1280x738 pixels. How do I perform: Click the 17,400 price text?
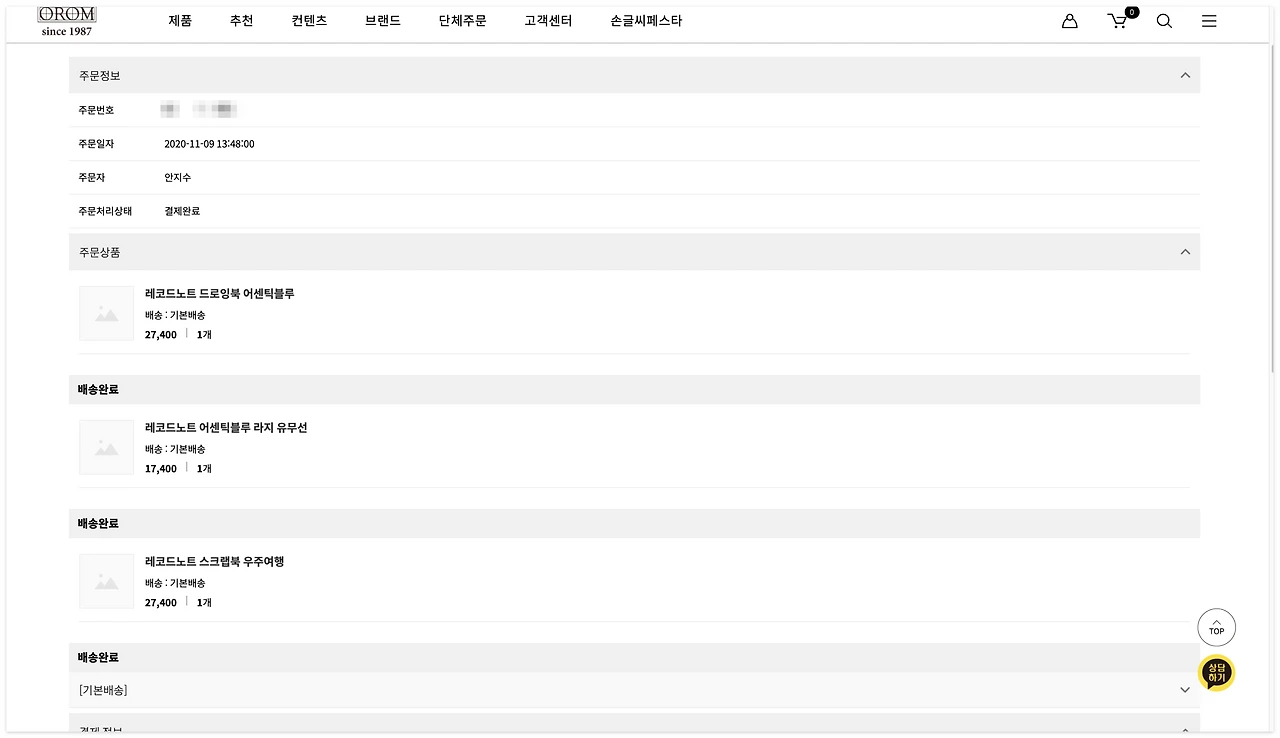(x=161, y=469)
